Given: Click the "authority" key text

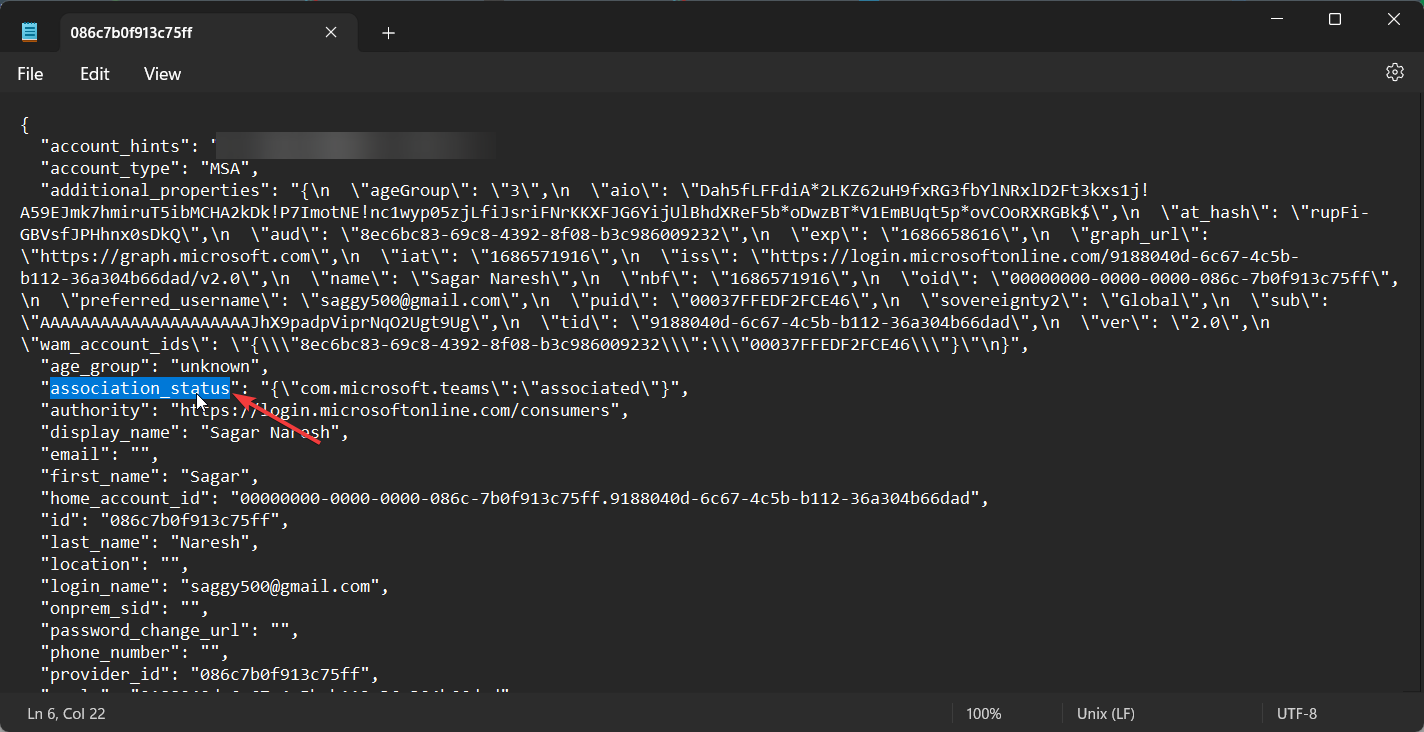Looking at the screenshot, I should coord(95,410).
